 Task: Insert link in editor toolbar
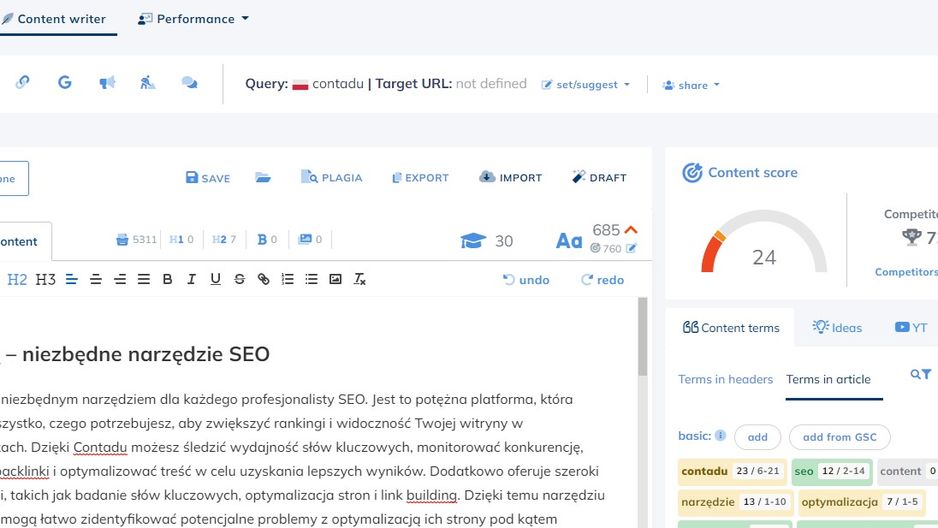click(263, 279)
